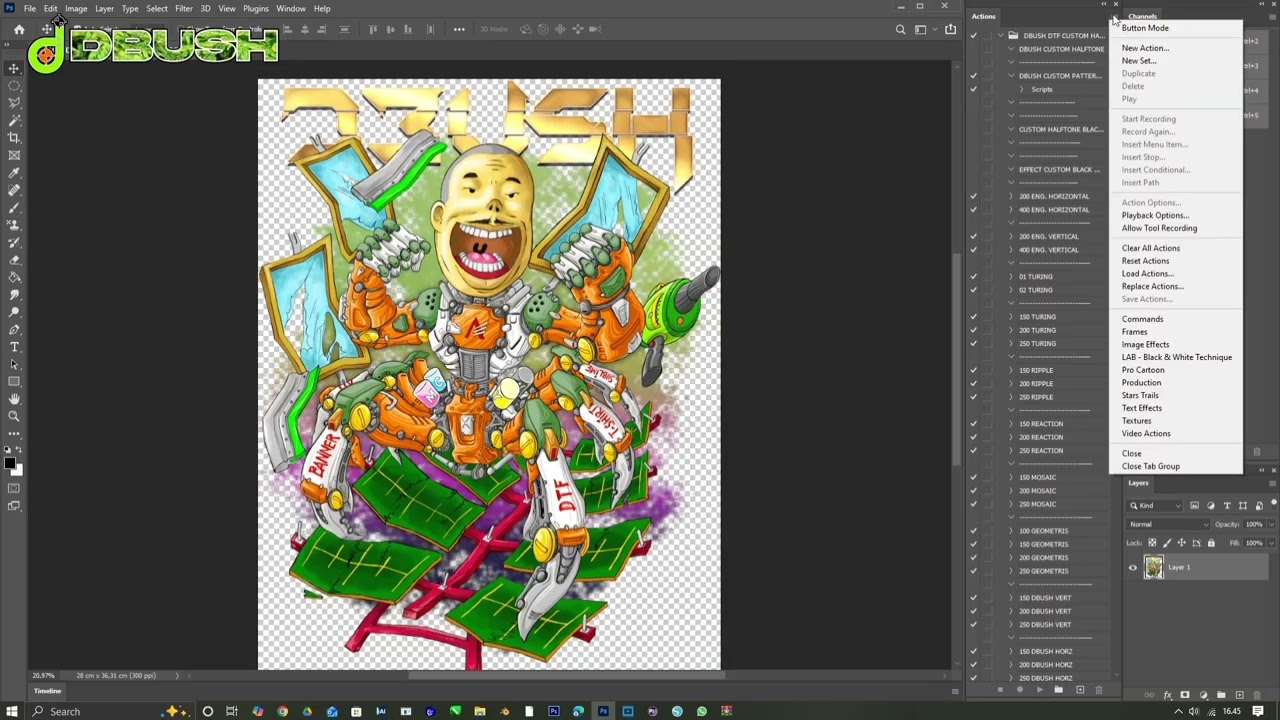Expand the 150 REACTION action
Screen dimensions: 1280x720
1011,423
